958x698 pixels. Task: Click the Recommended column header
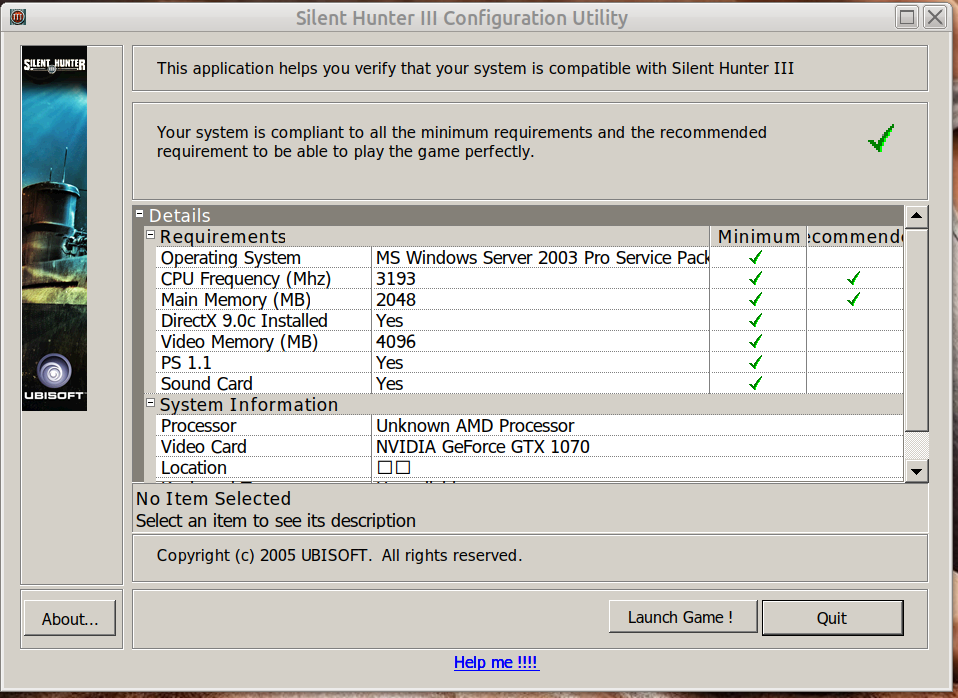pos(854,236)
